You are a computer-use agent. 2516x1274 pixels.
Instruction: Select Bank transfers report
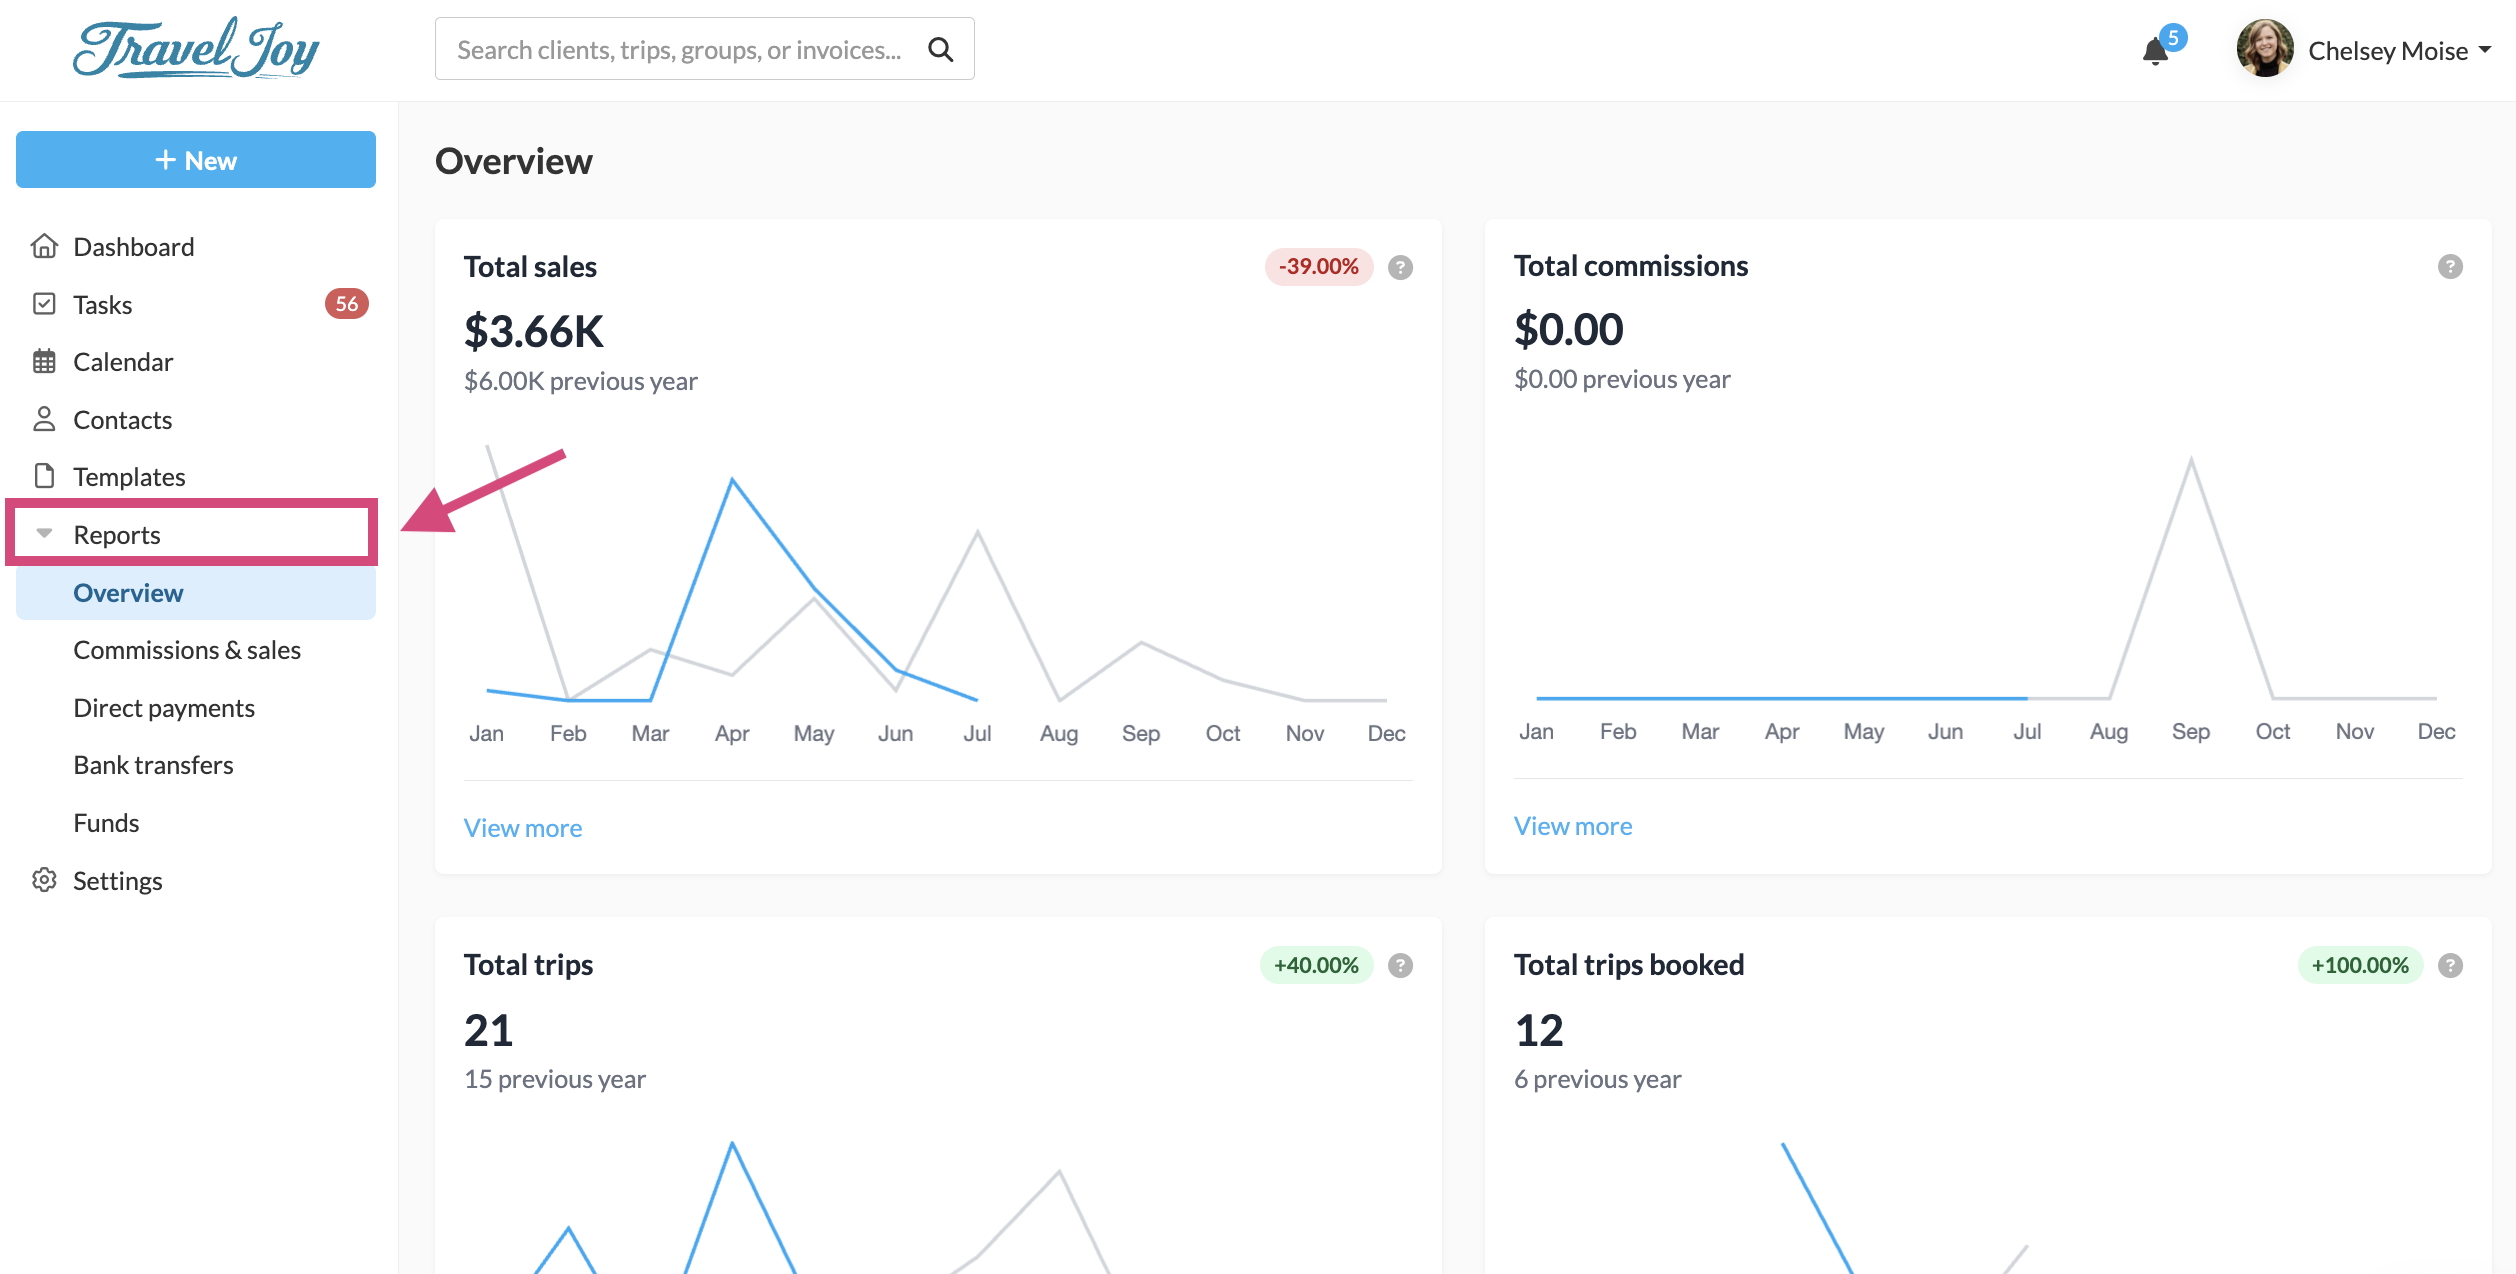[153, 765]
